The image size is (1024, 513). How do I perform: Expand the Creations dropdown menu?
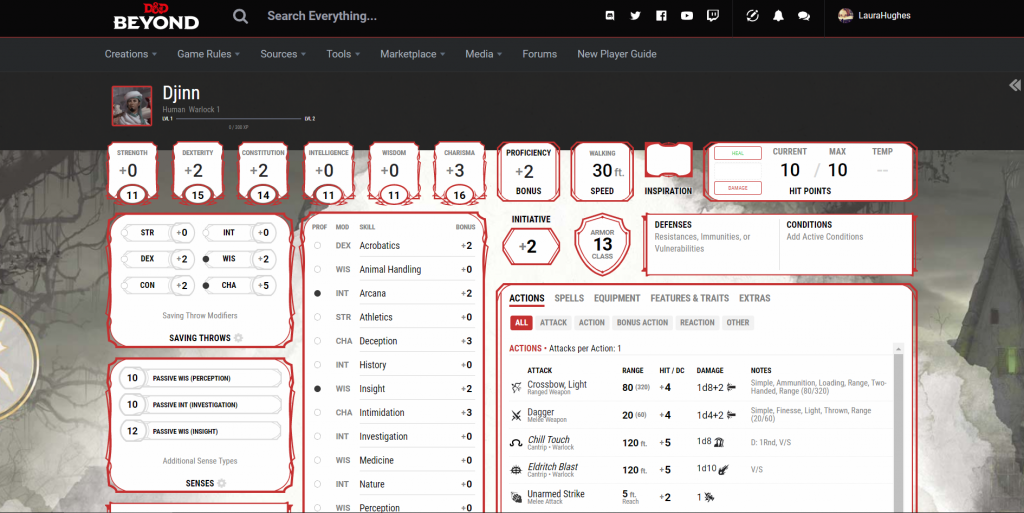pyautogui.click(x=131, y=54)
